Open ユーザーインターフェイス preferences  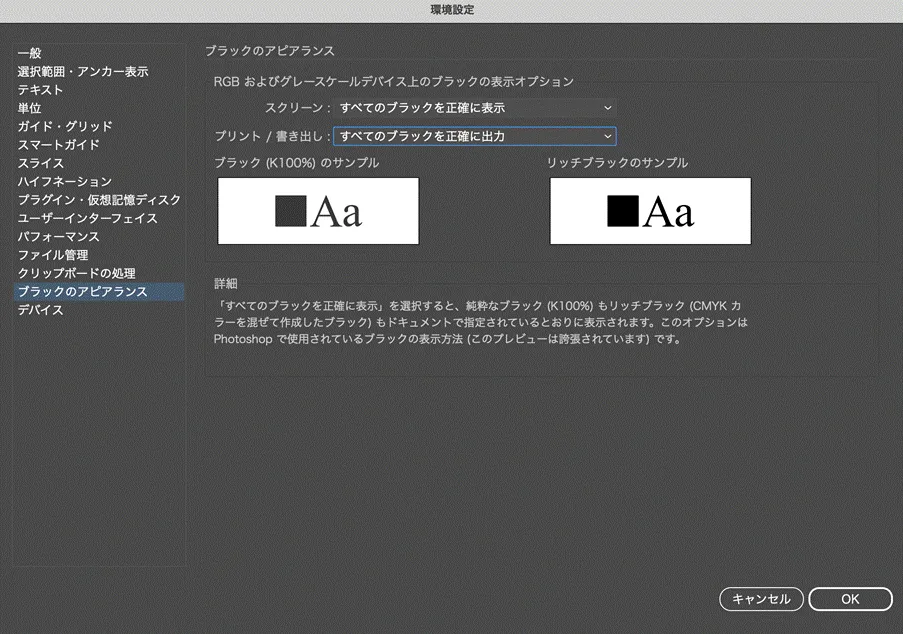click(87, 218)
